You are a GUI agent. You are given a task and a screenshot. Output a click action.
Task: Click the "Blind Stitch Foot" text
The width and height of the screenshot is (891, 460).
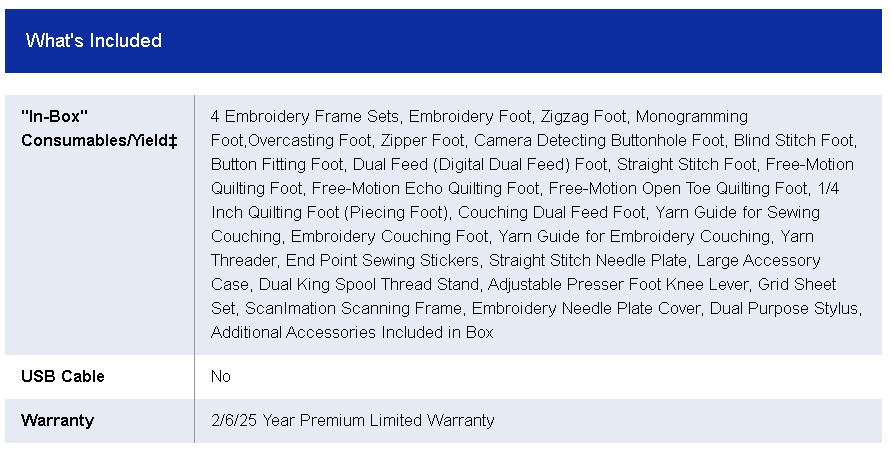pos(795,141)
